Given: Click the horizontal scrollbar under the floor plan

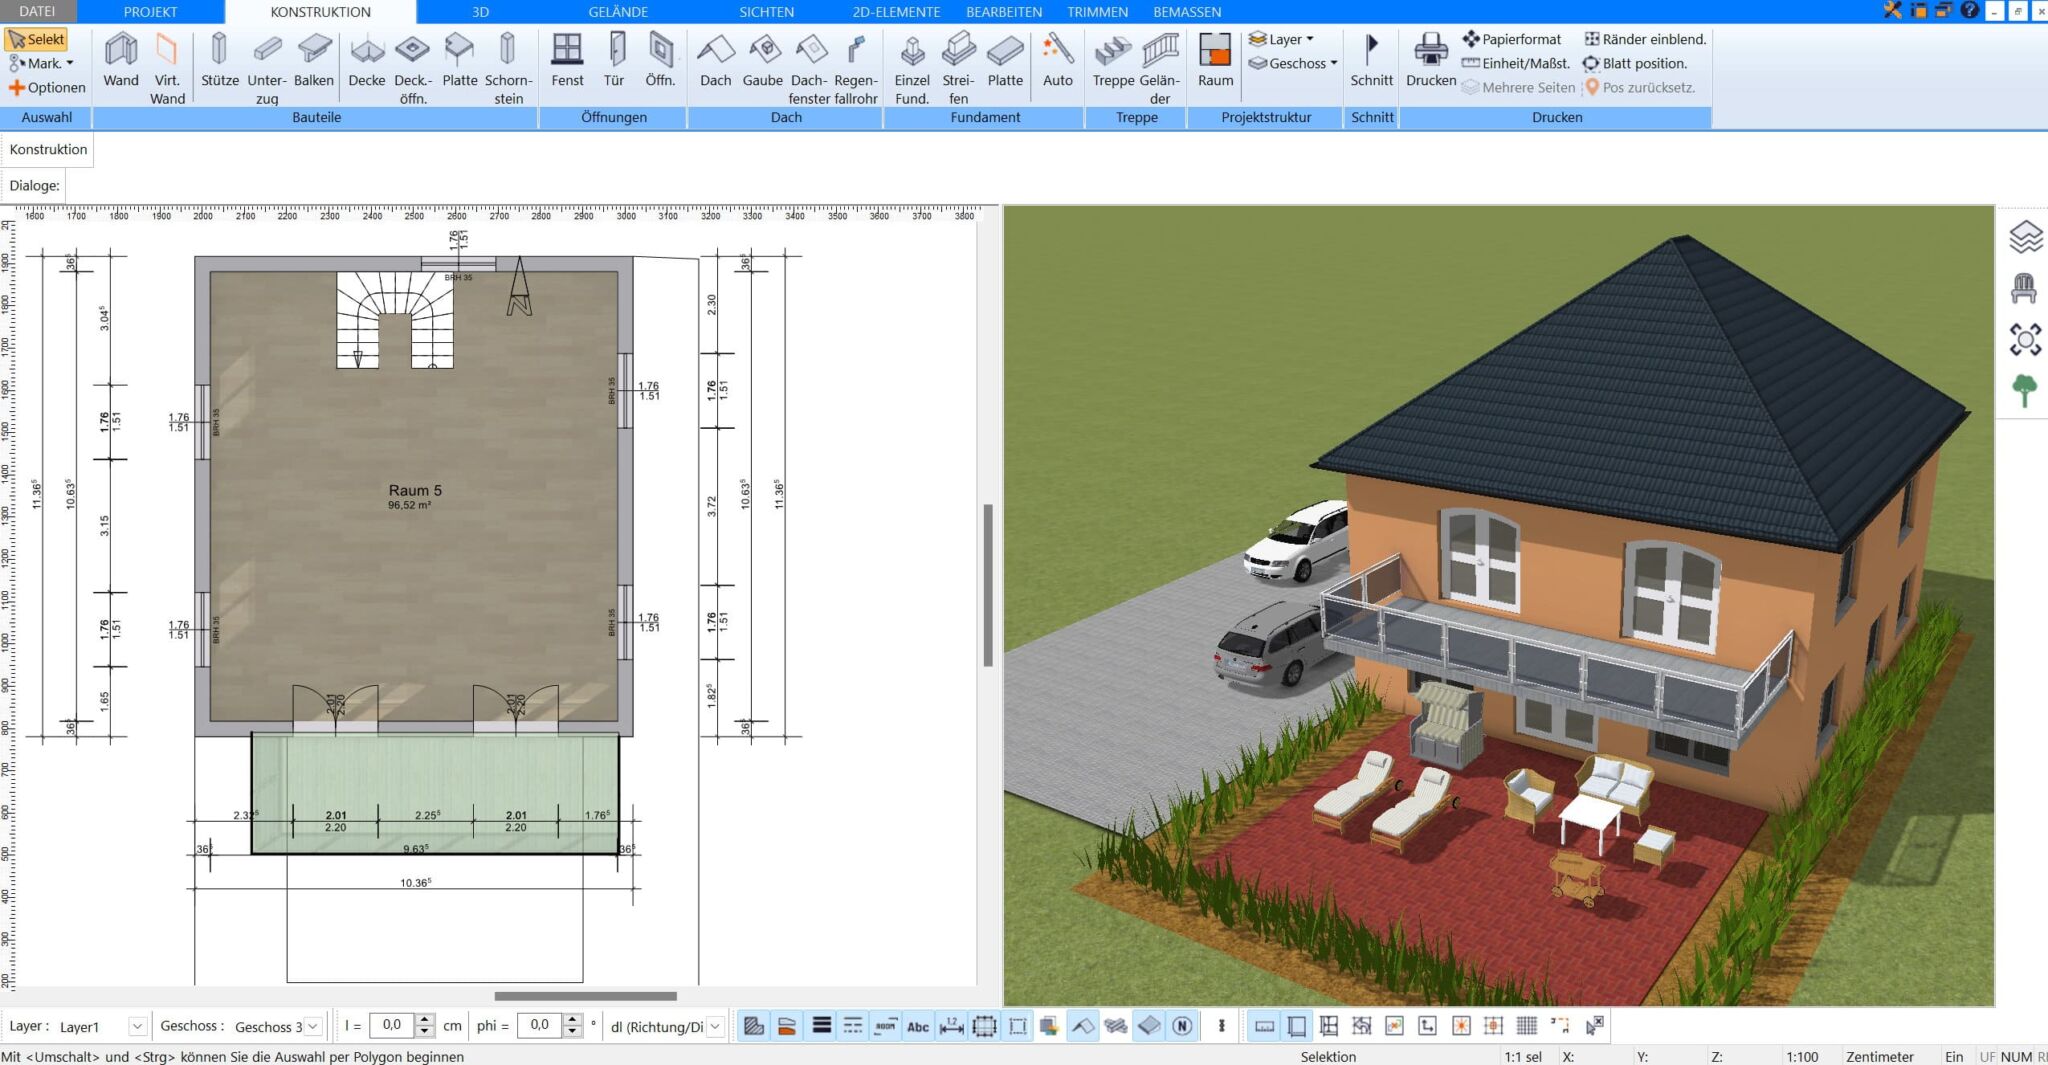Looking at the screenshot, I should tap(585, 996).
